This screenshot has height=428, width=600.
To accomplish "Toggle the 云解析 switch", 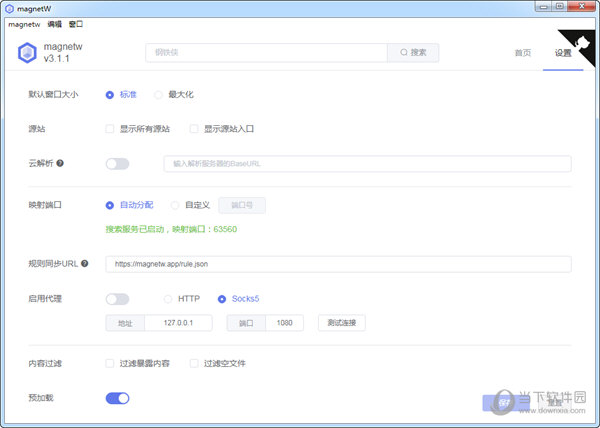I will coord(117,164).
